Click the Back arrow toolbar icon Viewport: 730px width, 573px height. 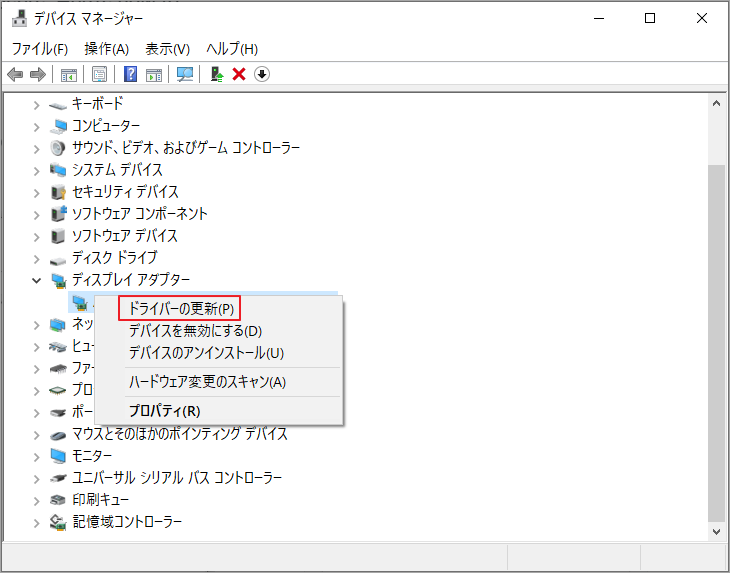pyautogui.click(x=15, y=74)
